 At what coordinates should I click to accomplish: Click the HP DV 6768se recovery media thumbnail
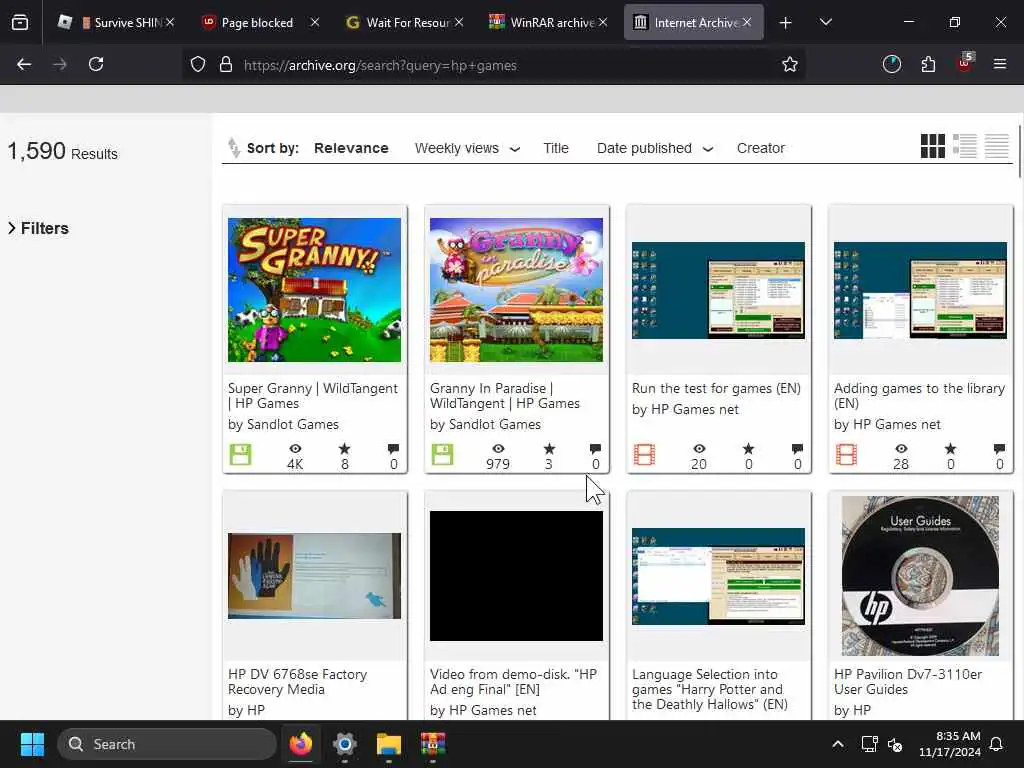tap(314, 576)
